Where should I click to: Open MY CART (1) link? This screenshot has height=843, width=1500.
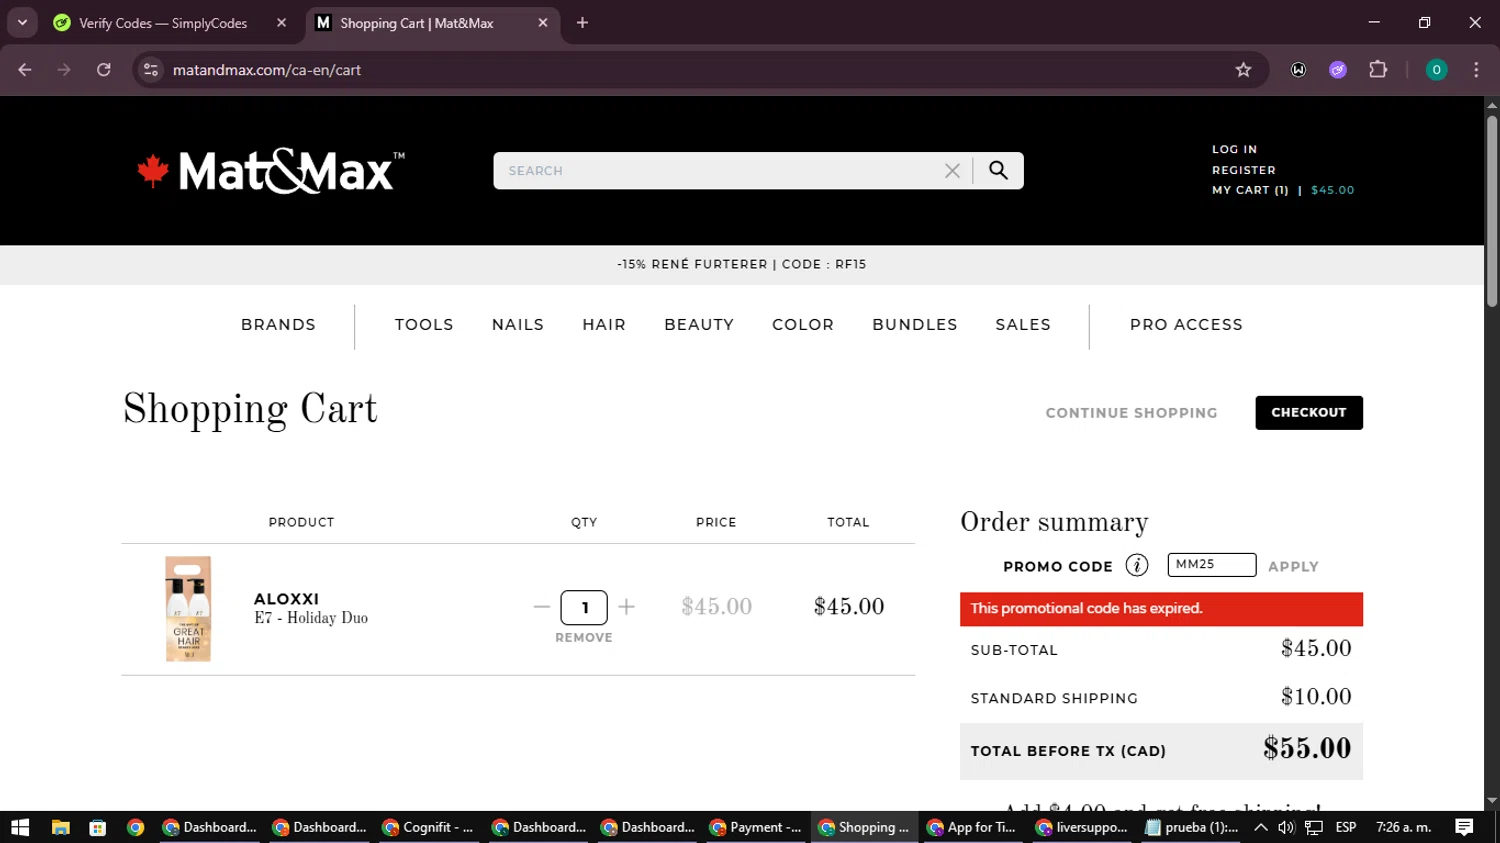pos(1250,190)
